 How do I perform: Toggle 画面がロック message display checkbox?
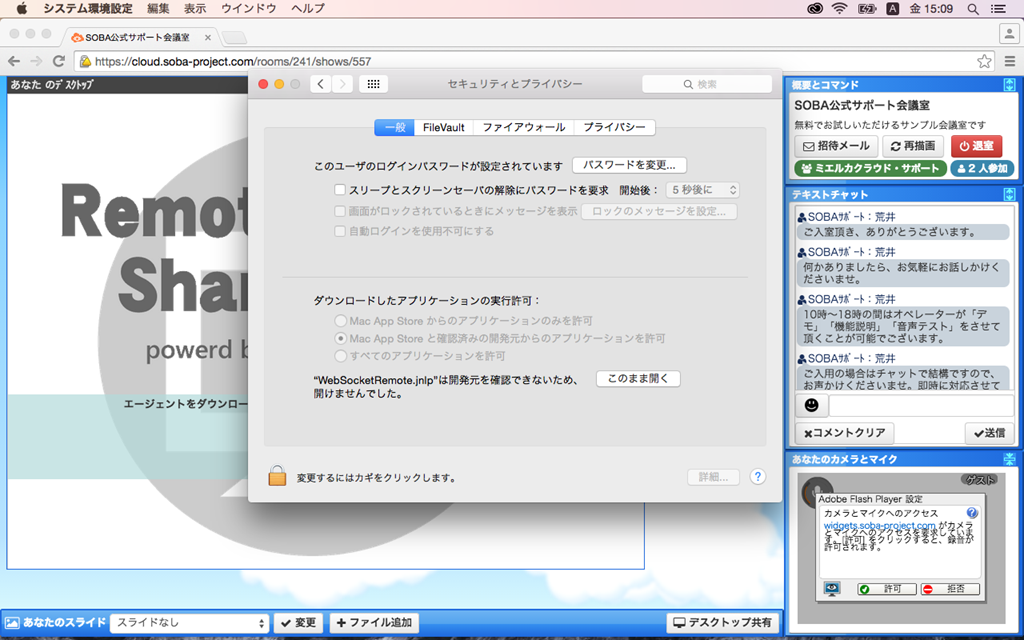coord(340,211)
